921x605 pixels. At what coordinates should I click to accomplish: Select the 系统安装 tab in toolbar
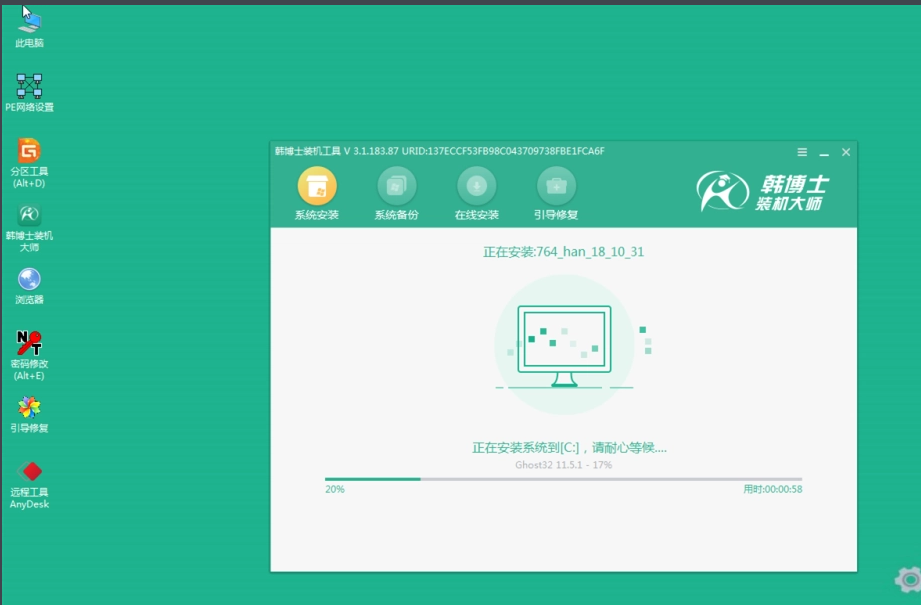317,194
